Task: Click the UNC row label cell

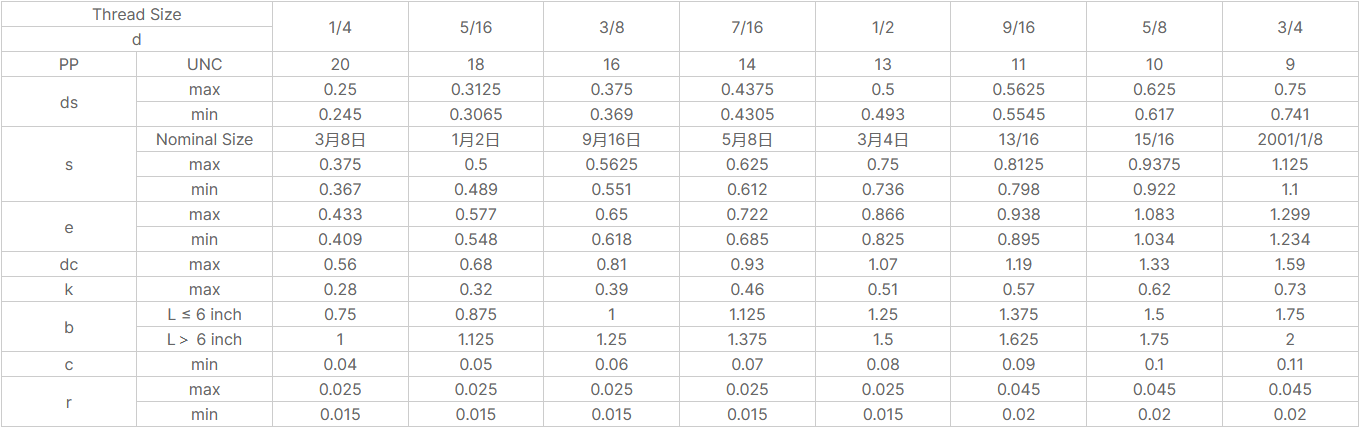Action: pyautogui.click(x=204, y=64)
